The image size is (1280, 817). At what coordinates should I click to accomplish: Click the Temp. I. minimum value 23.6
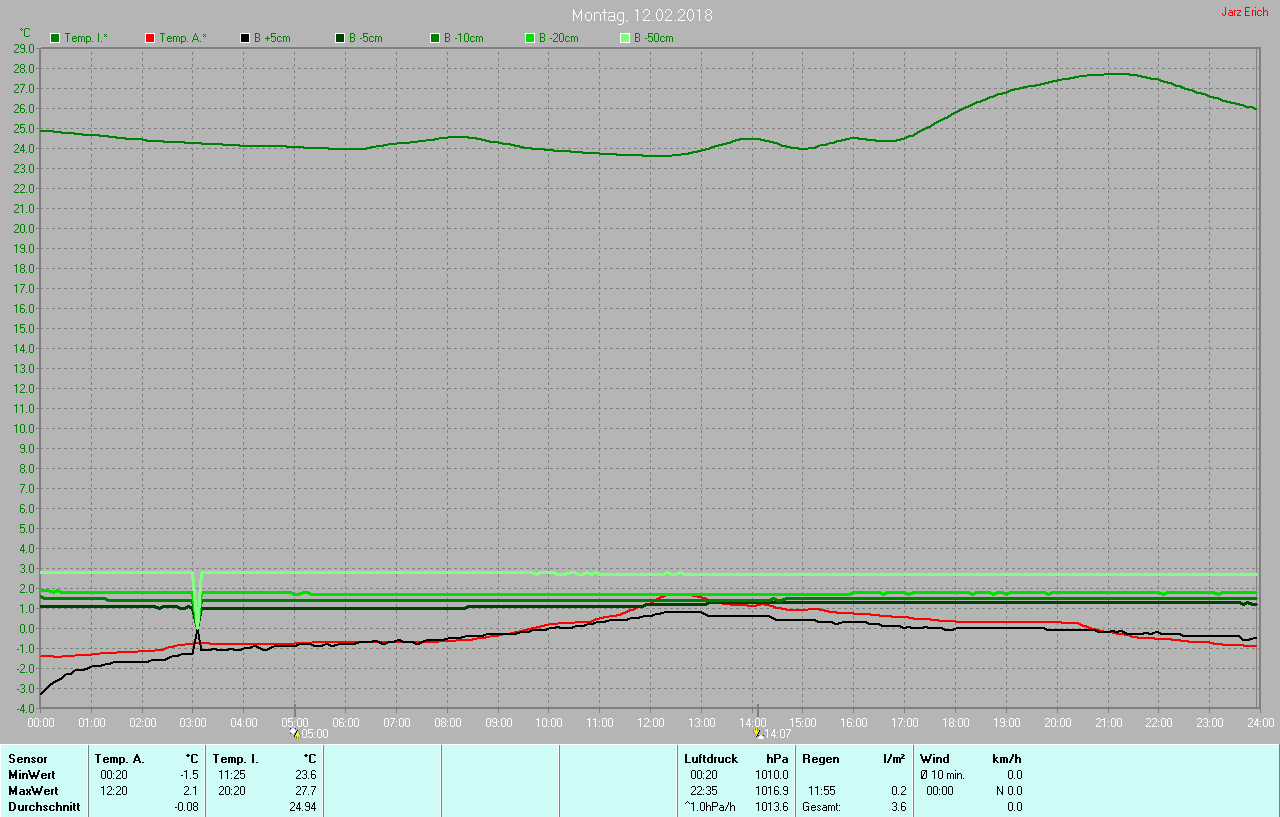click(306, 775)
